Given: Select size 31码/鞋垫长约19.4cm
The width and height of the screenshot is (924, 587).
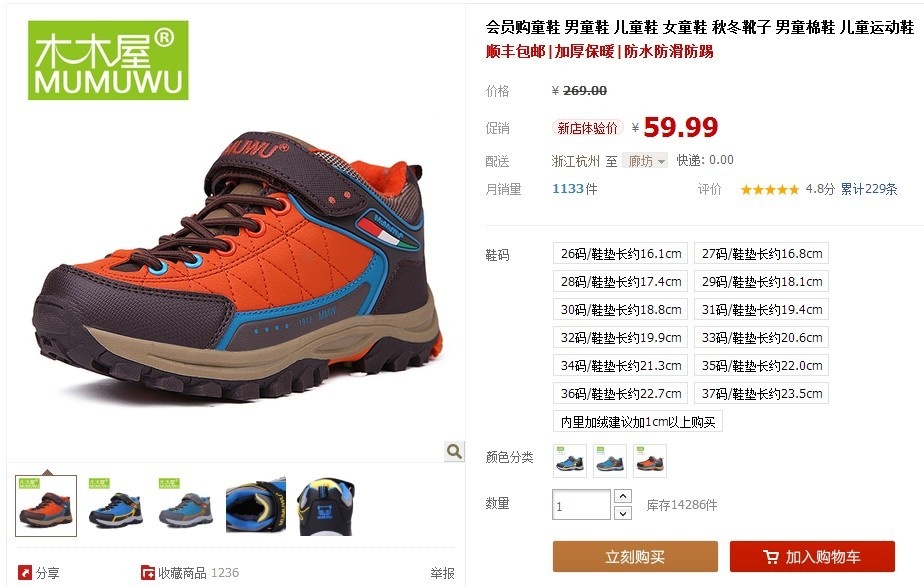Looking at the screenshot, I should (761, 309).
